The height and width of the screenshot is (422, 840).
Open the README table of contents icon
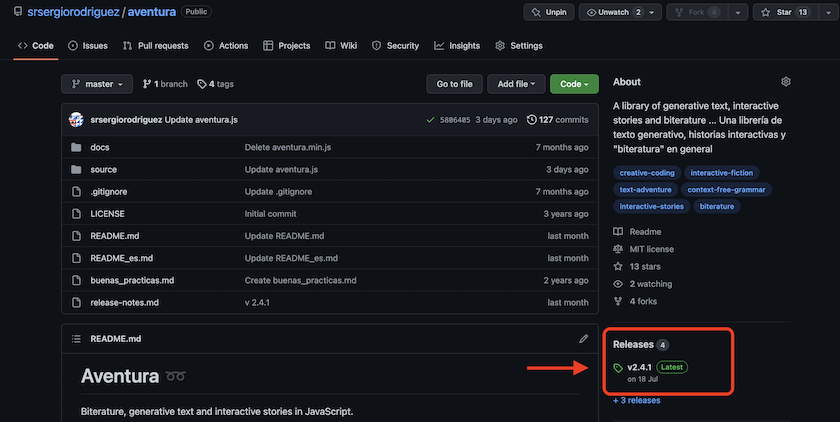(x=75, y=339)
